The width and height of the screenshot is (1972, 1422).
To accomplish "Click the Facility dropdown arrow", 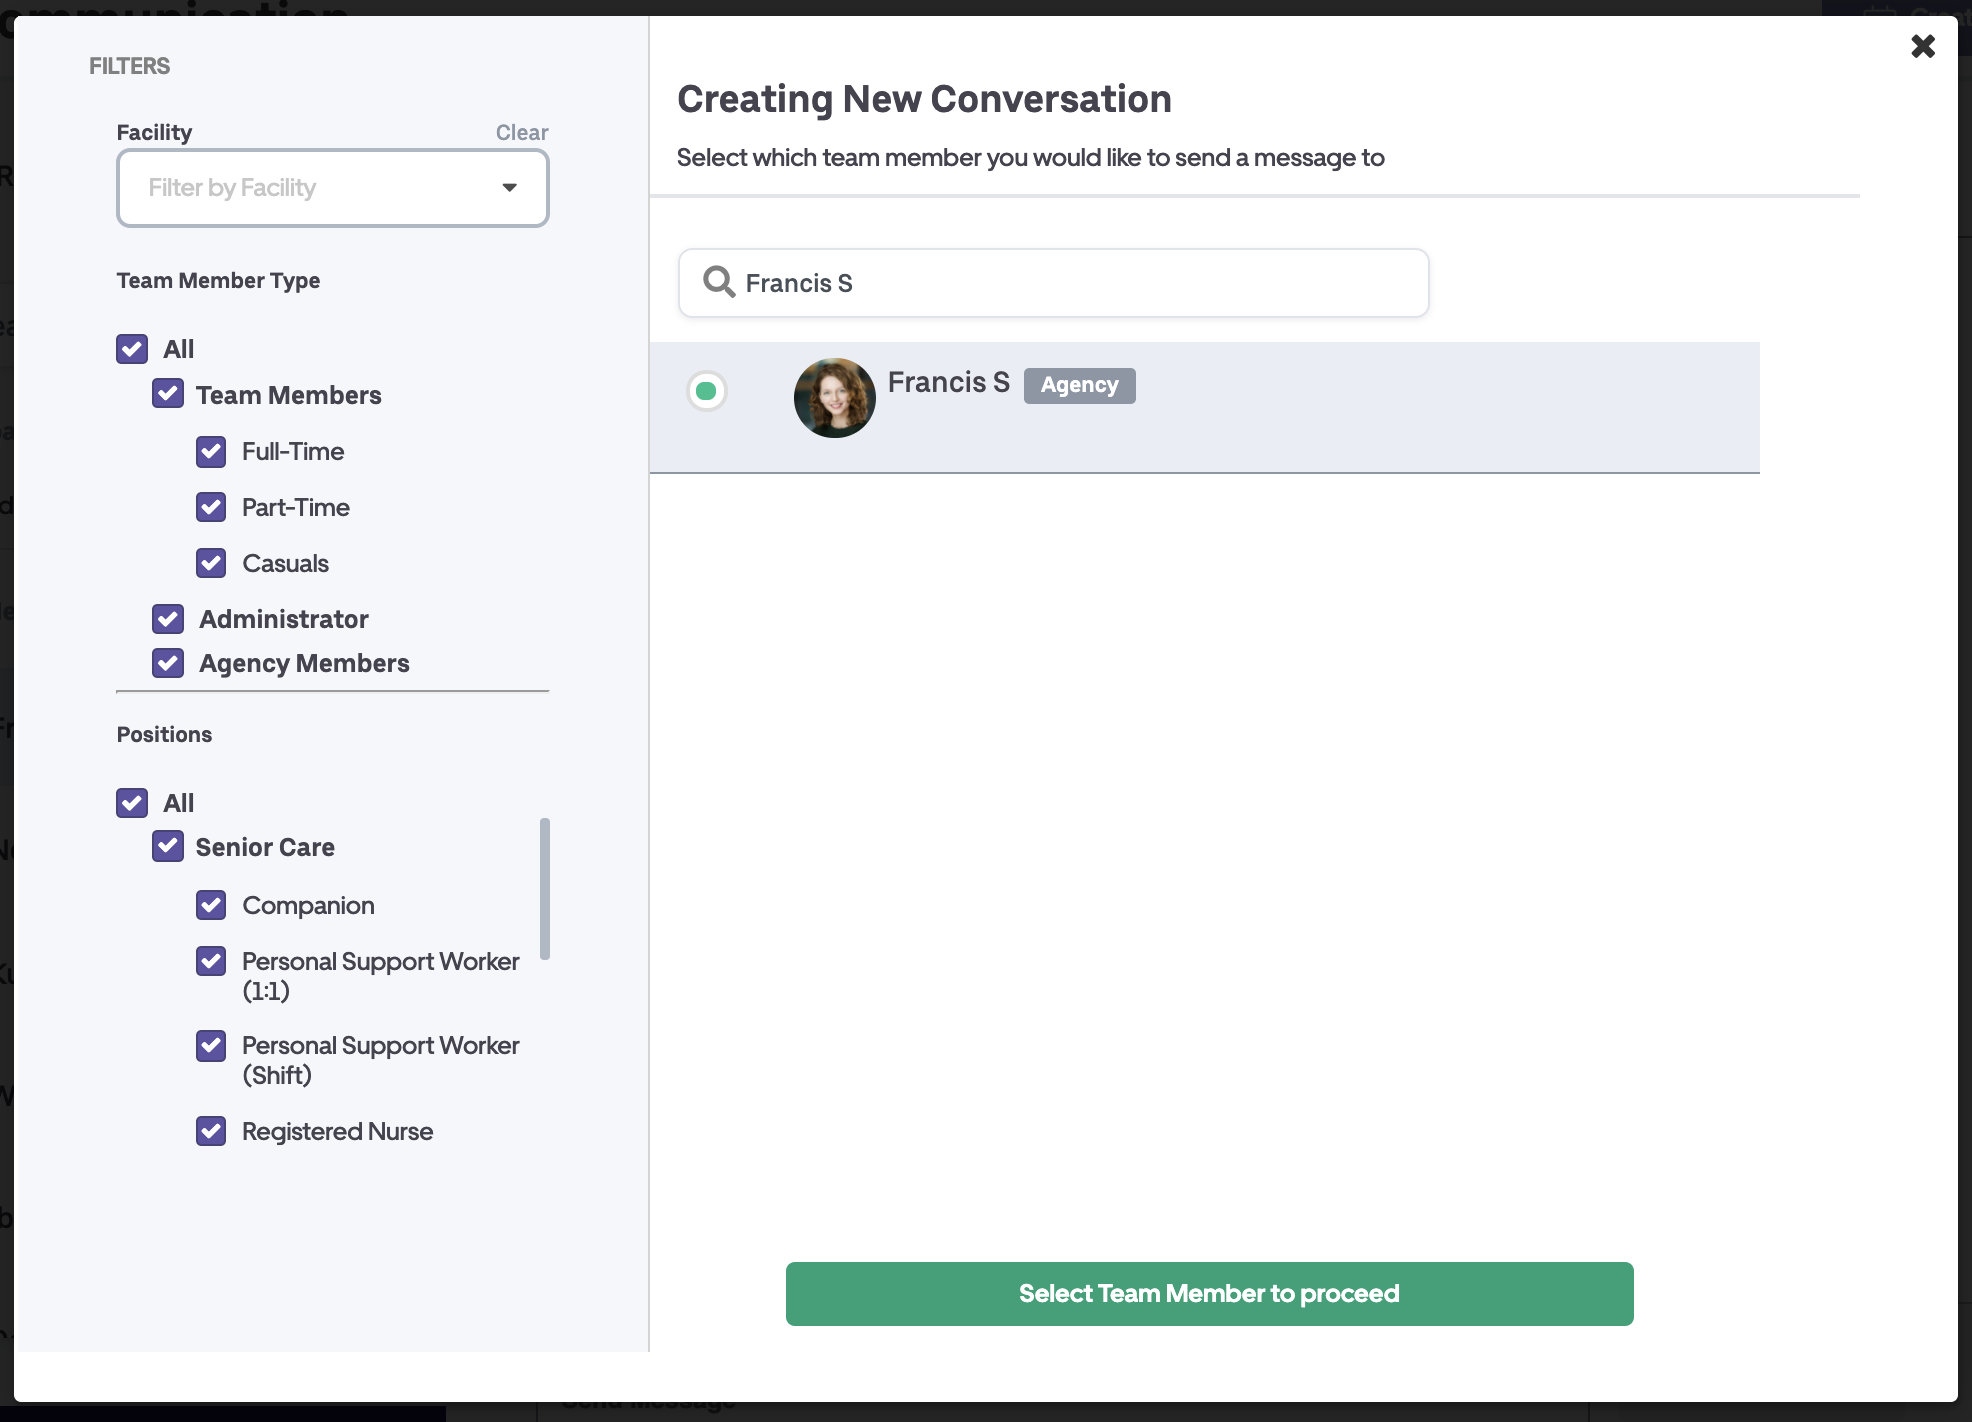I will (x=509, y=188).
